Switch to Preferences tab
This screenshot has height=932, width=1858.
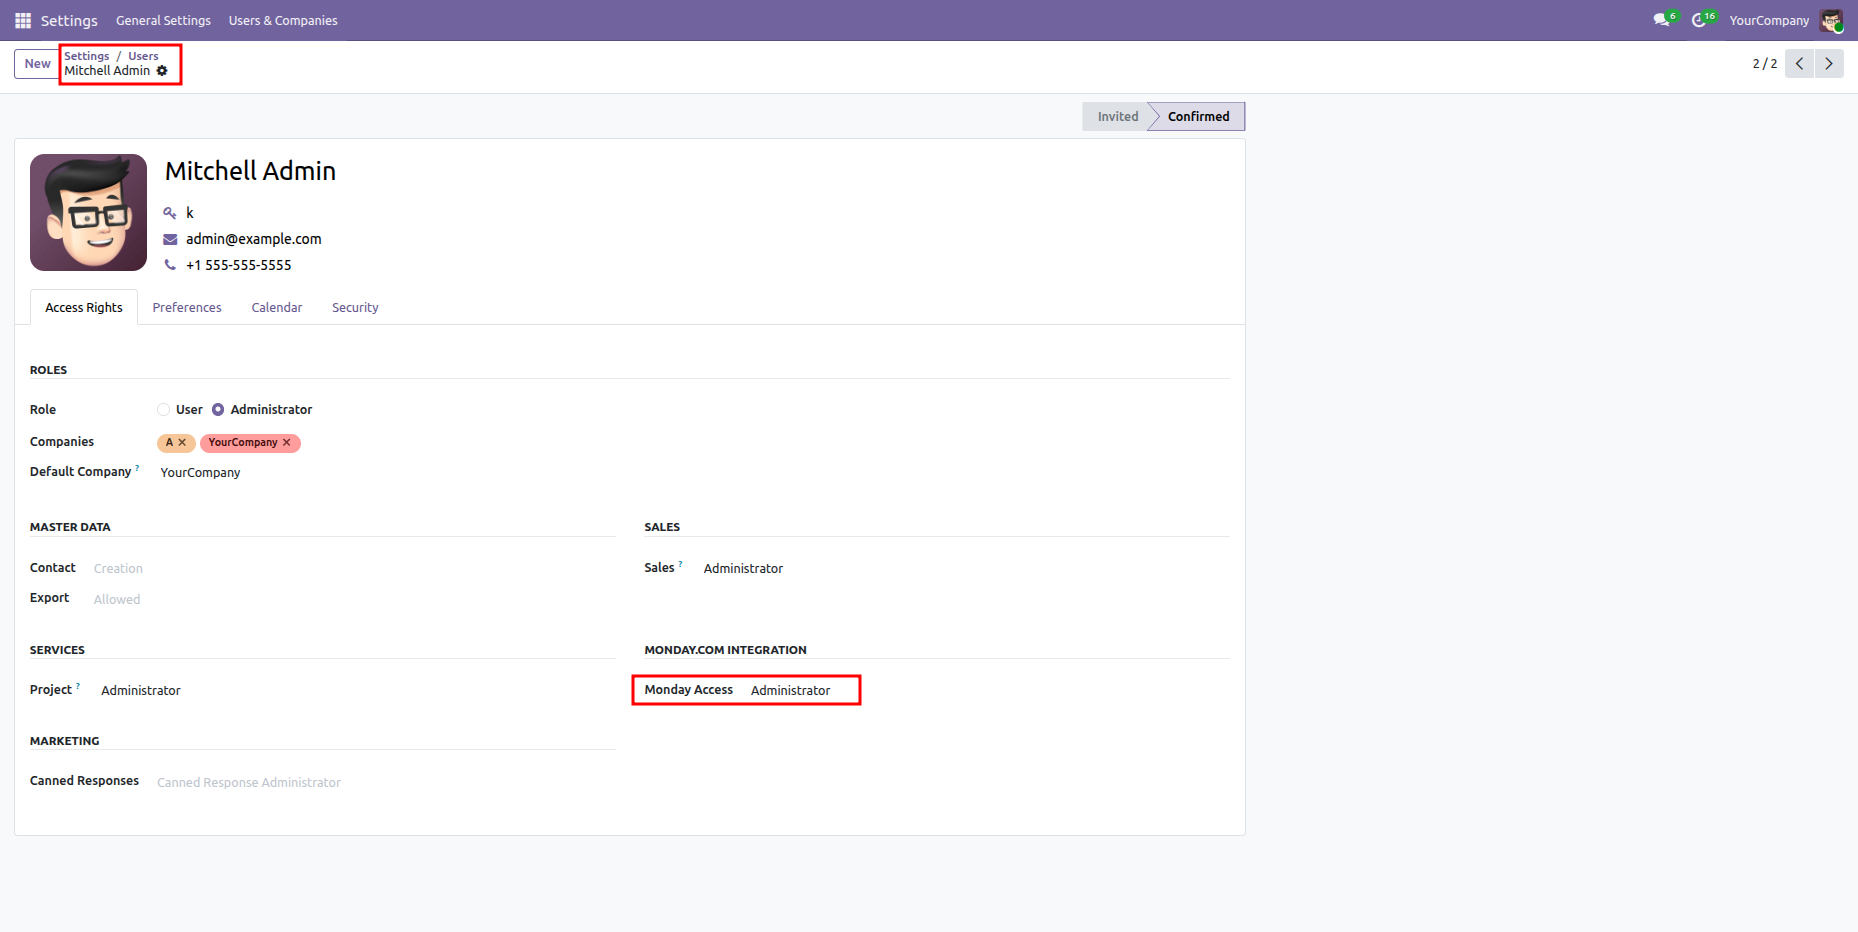[x=187, y=307]
